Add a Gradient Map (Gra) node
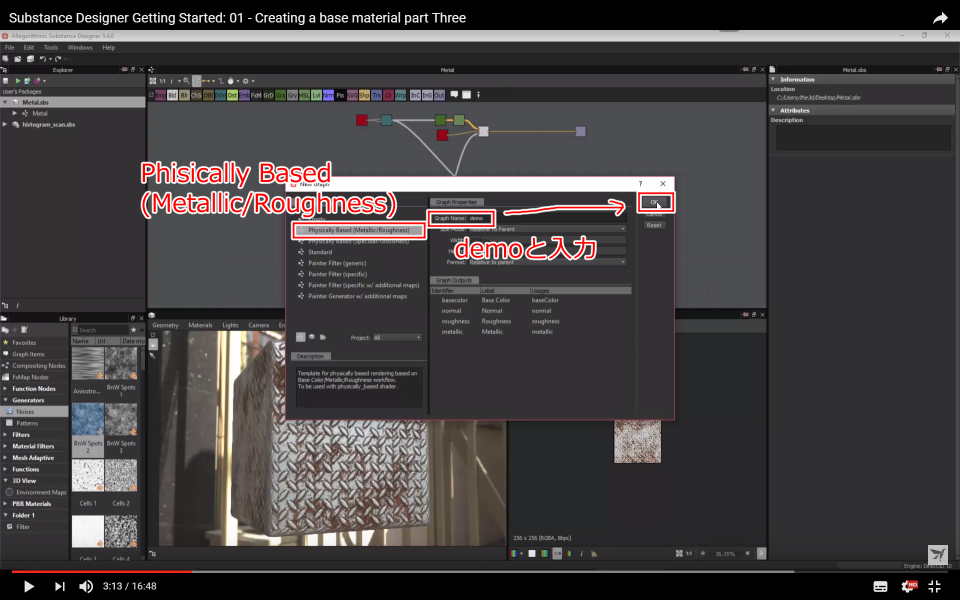This screenshot has width=960, height=600. pos(280,96)
